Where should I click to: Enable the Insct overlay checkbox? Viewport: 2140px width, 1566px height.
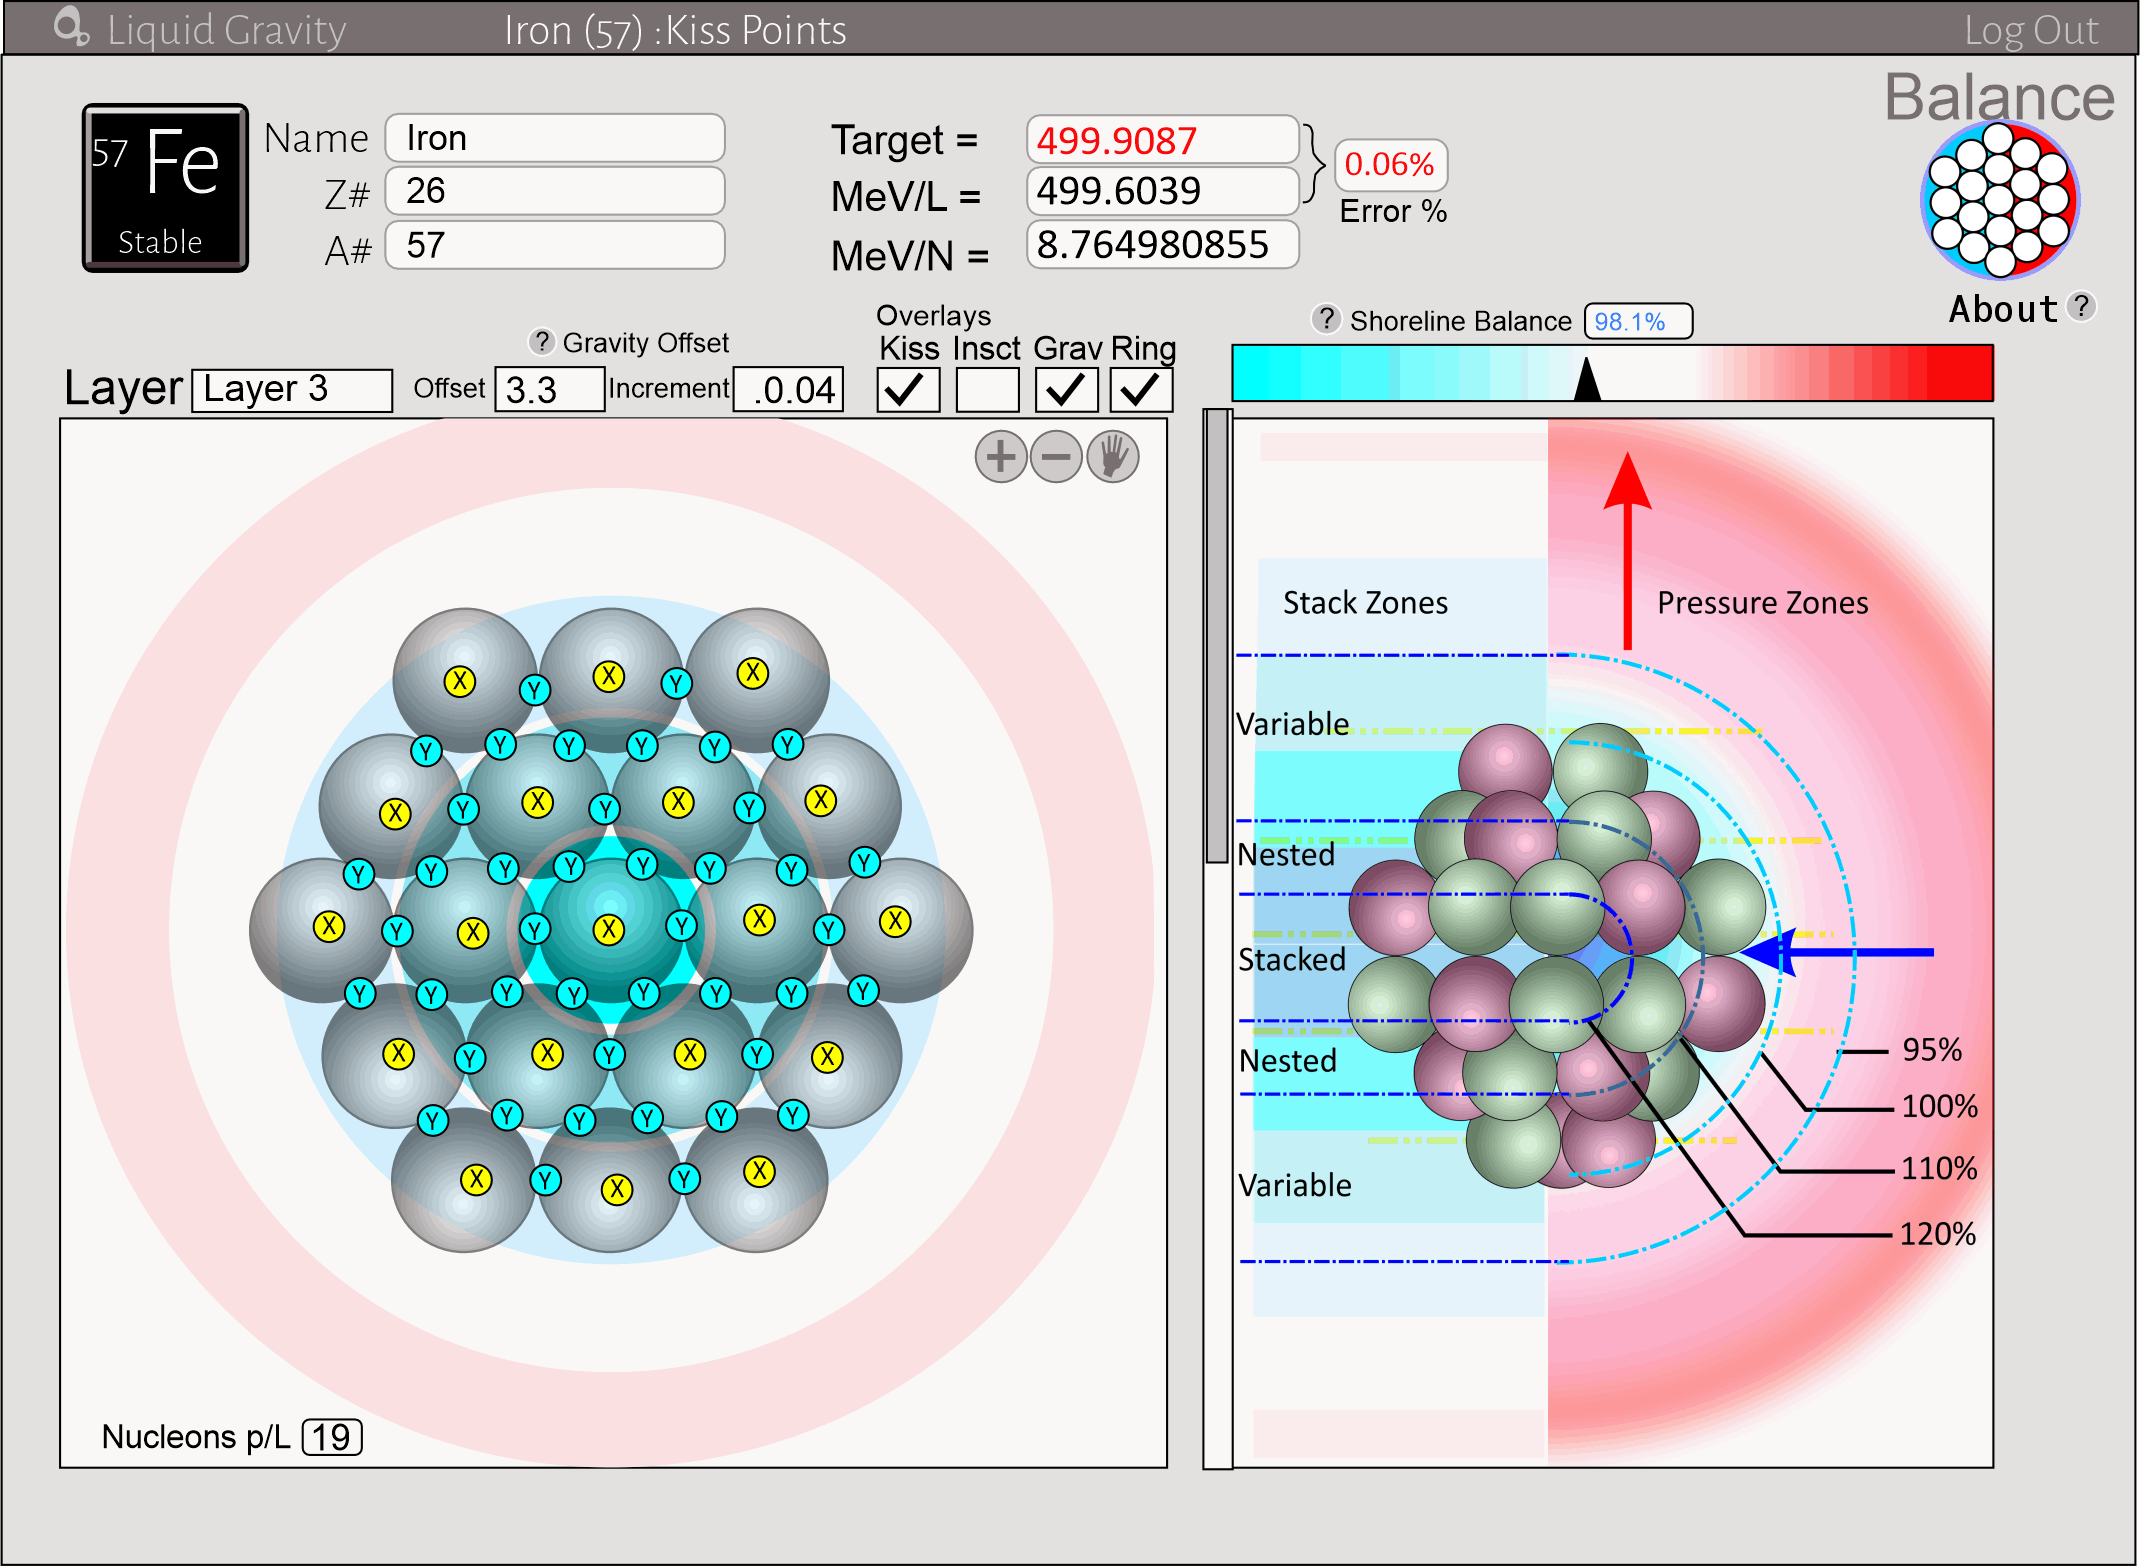pos(987,390)
